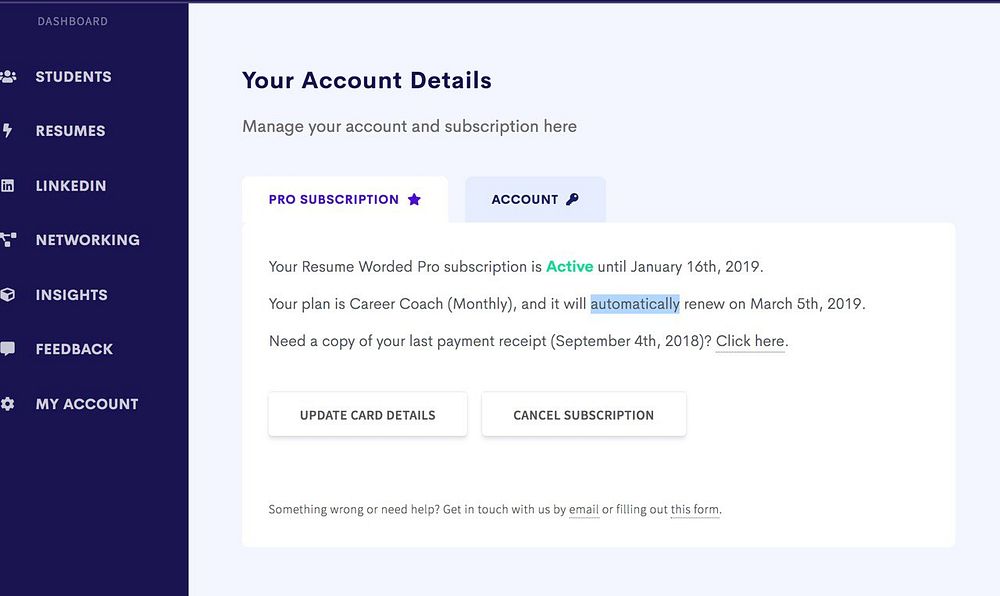Image resolution: width=1000 pixels, height=596 pixels.
Task: Open the 'this form' help link
Action: click(x=695, y=510)
